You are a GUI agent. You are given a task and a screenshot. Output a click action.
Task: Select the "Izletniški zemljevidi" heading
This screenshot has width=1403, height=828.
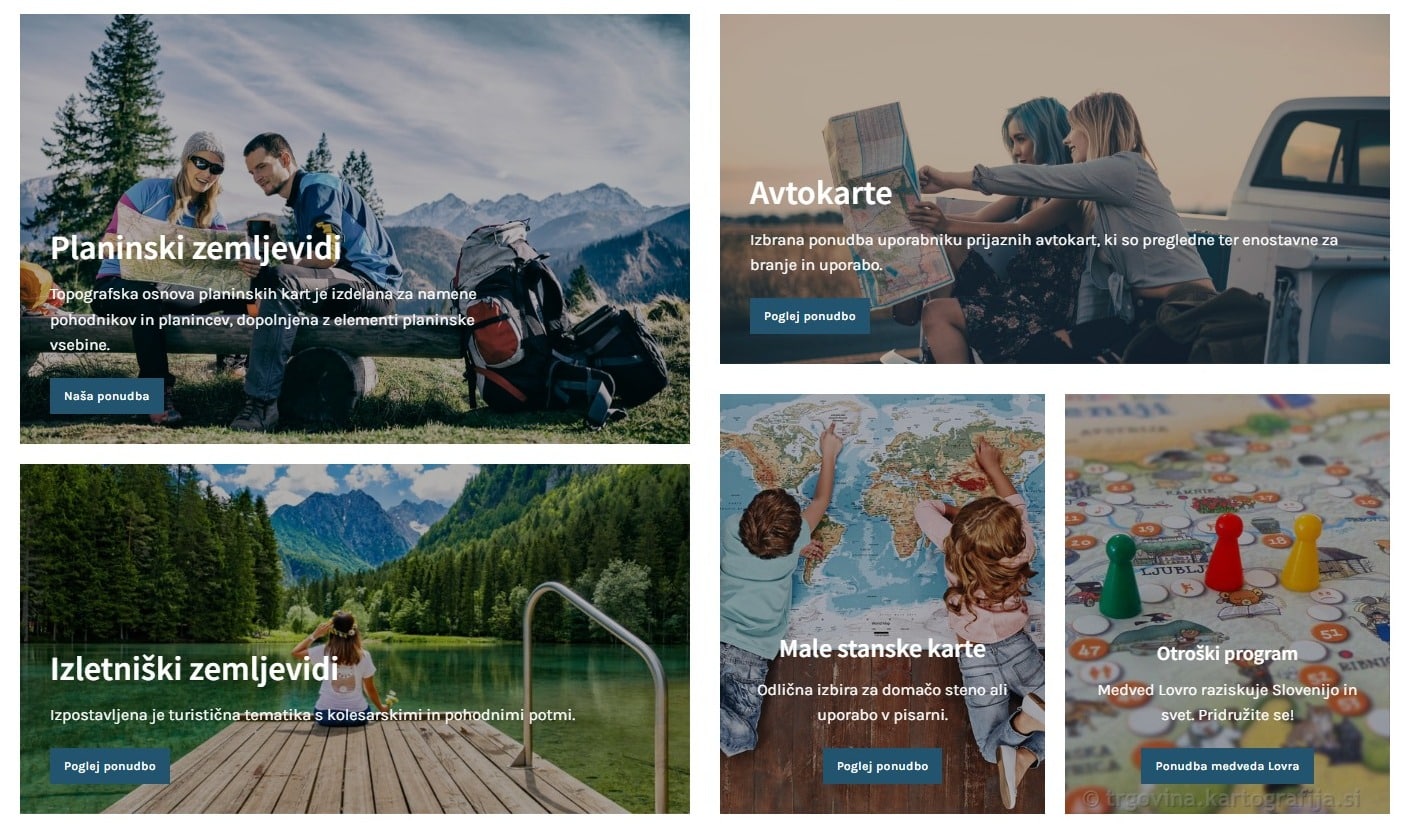click(194, 668)
